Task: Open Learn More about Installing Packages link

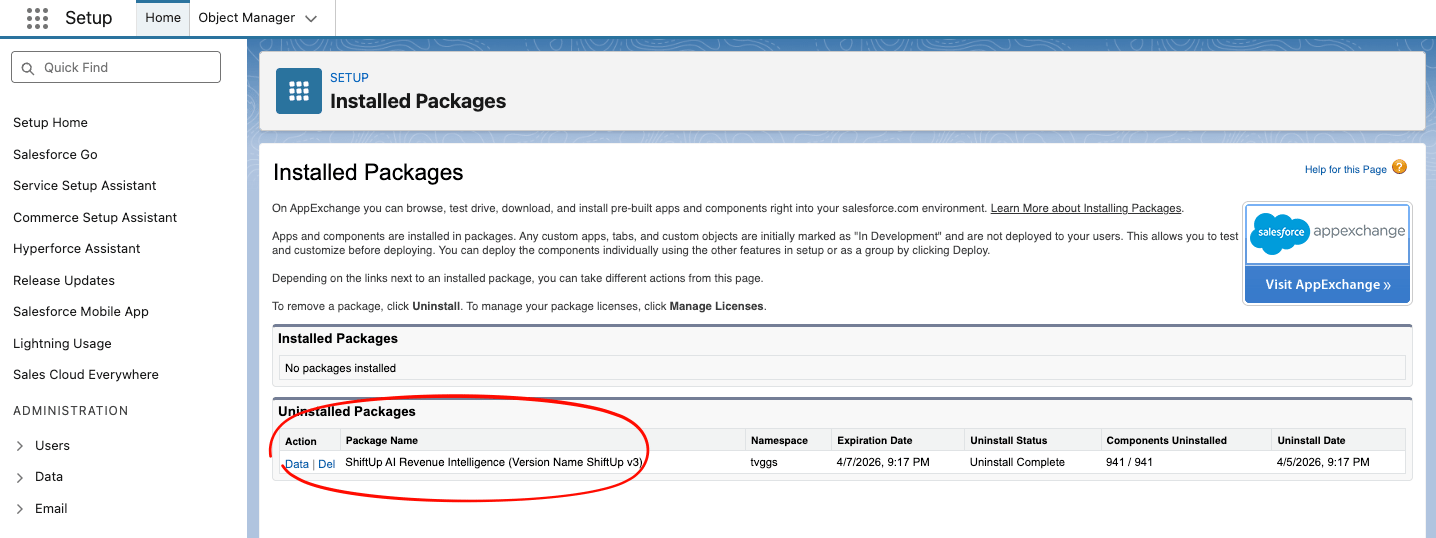Action: [x=1086, y=208]
